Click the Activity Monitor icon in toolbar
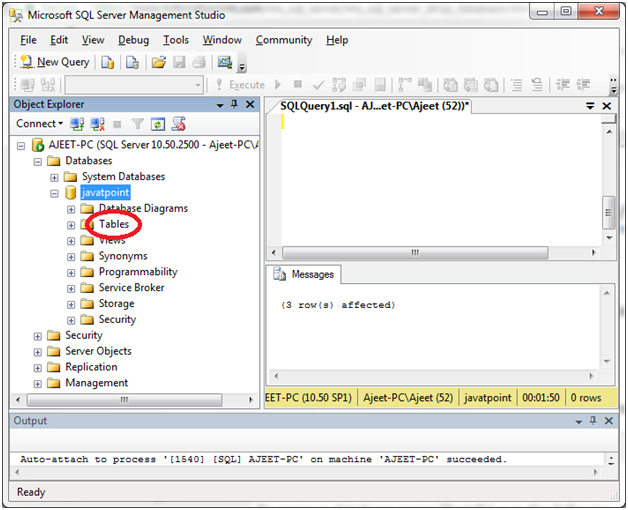This screenshot has width=628, height=510. coord(225,62)
